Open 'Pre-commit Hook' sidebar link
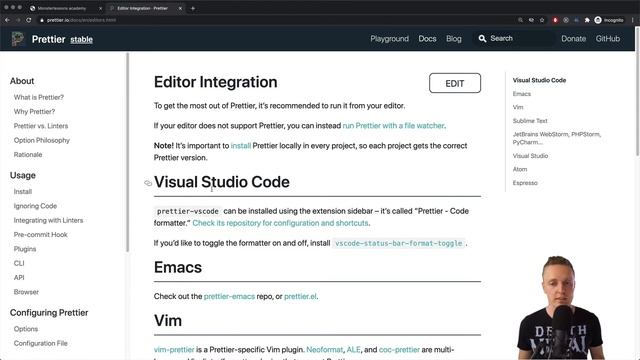640x360 pixels. tap(40, 234)
